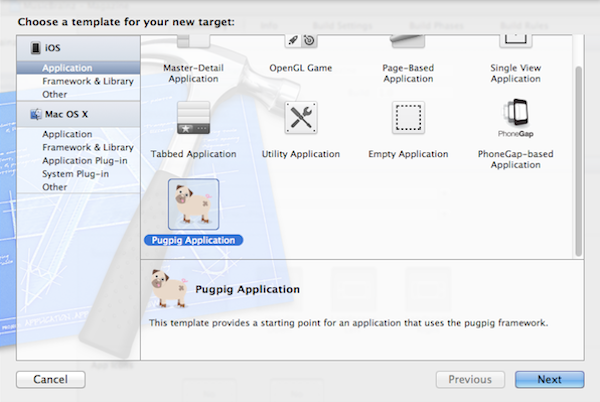This screenshot has width=600, height=402.
Task: Click the Mac OS X Finder icon
Action: point(36,114)
